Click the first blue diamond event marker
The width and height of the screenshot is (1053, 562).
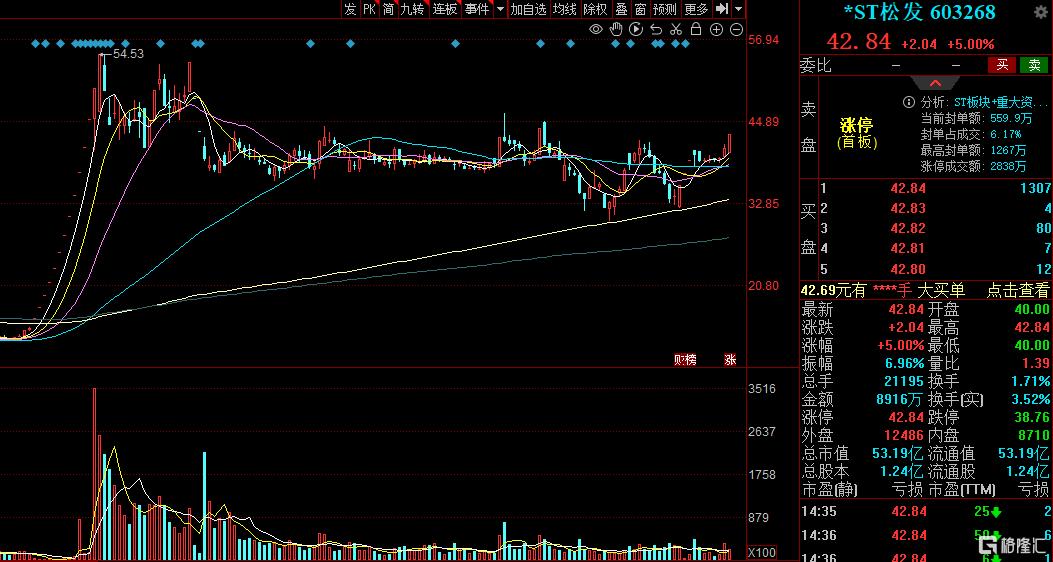(x=36, y=44)
